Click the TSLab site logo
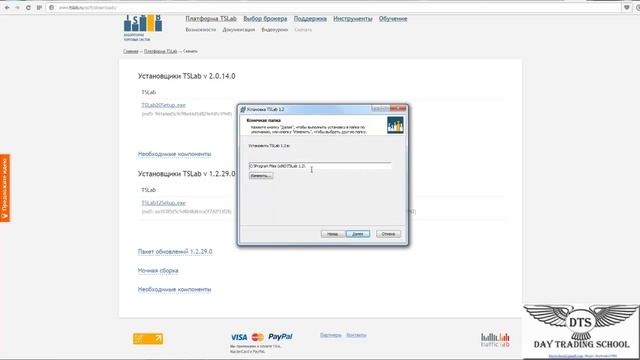This screenshot has height=360, width=640. coord(143,27)
